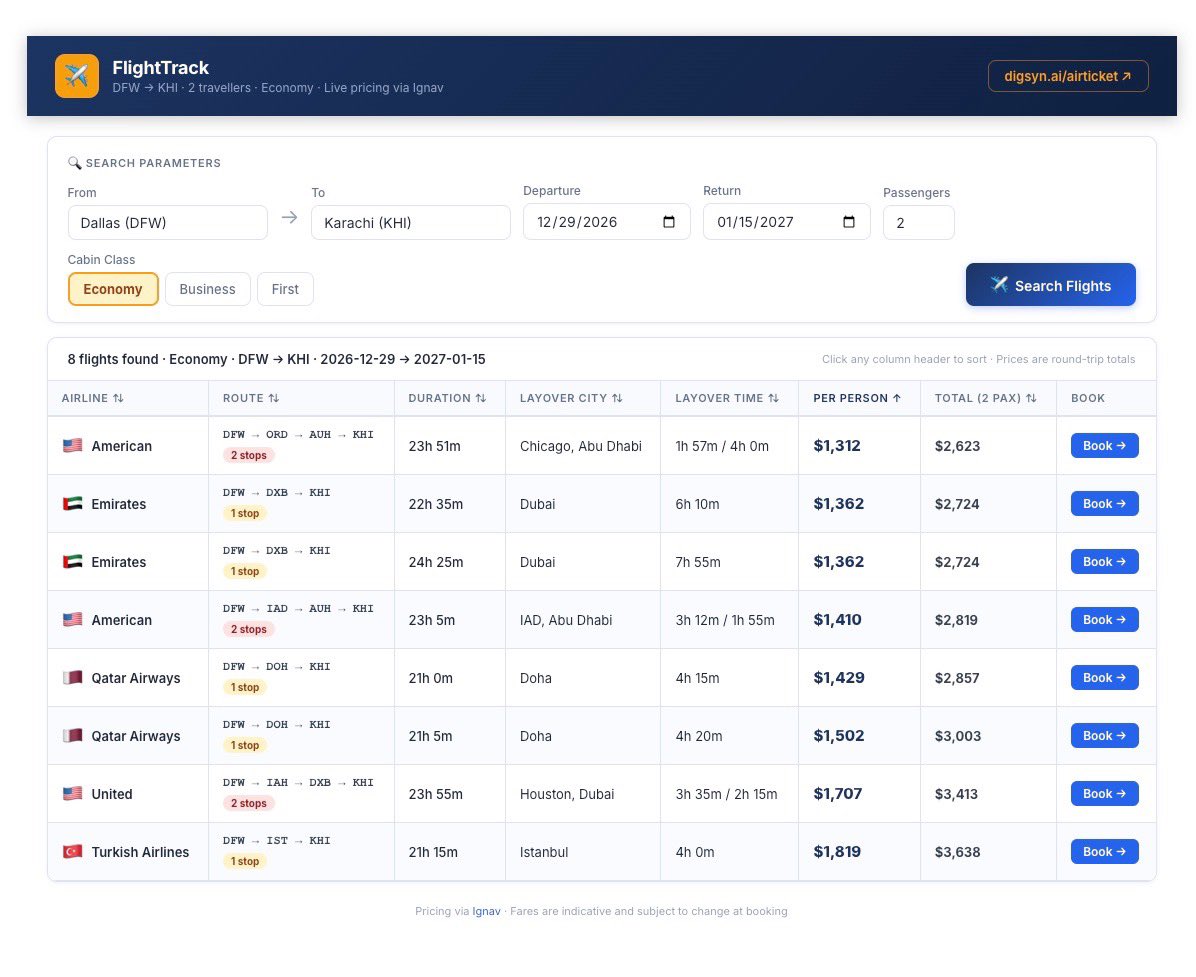Toggle Per Person sort direction

pos(857,398)
